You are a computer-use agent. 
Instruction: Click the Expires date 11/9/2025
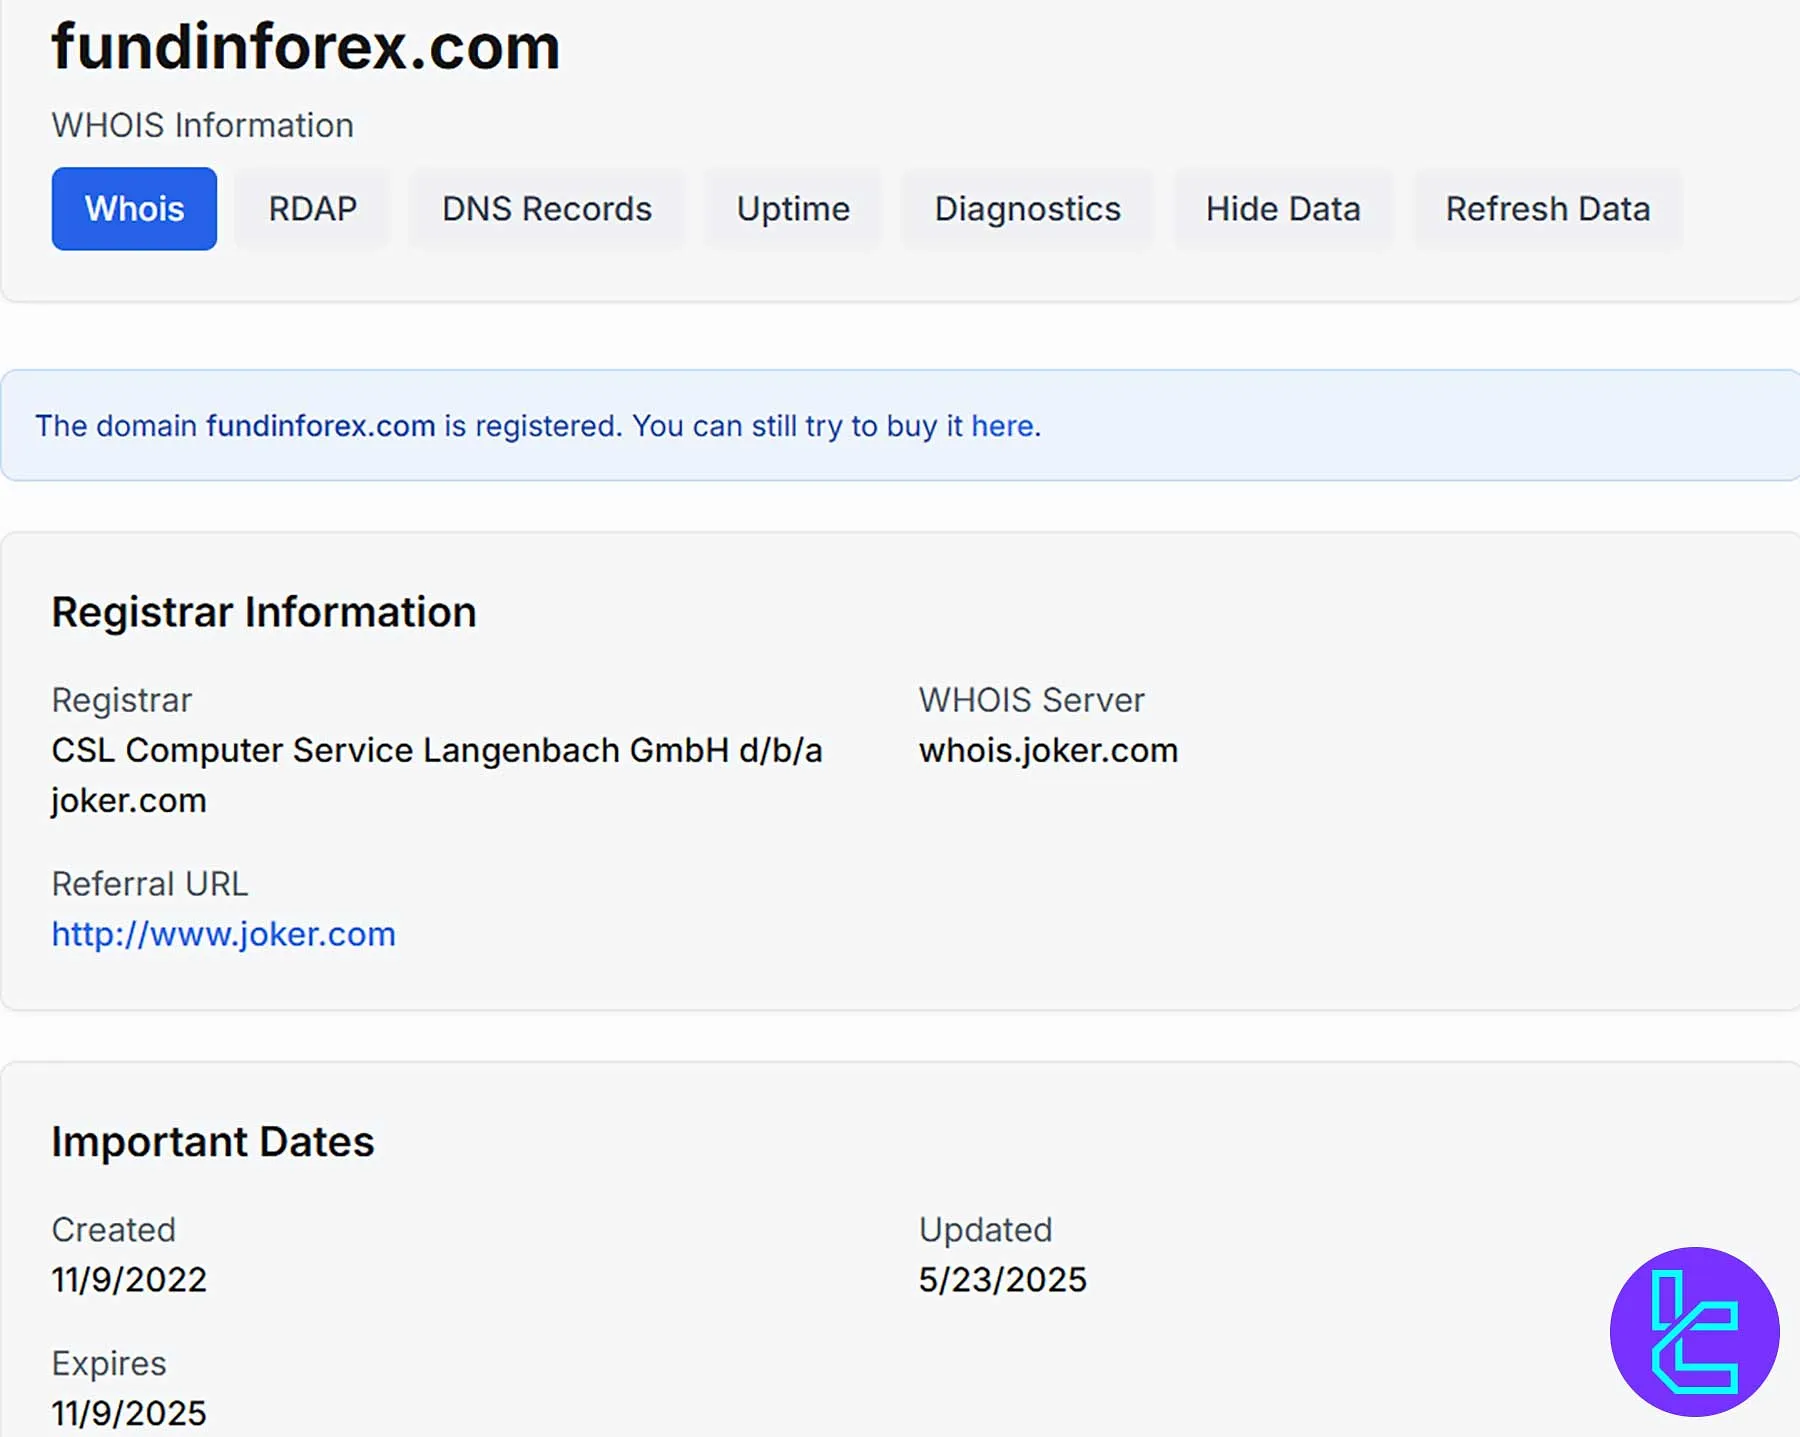pos(129,1413)
